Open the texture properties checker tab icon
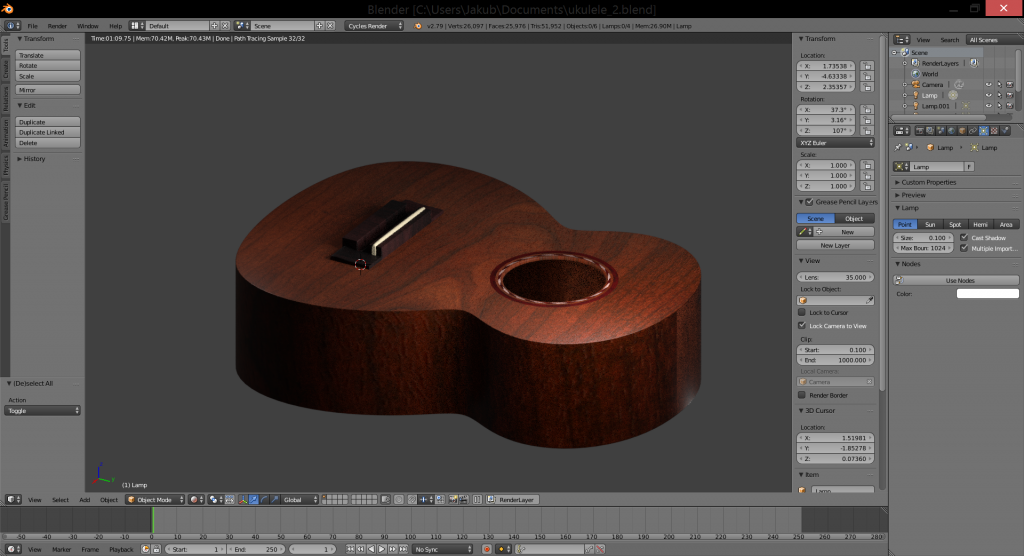The image size is (1024, 556). pos(994,131)
